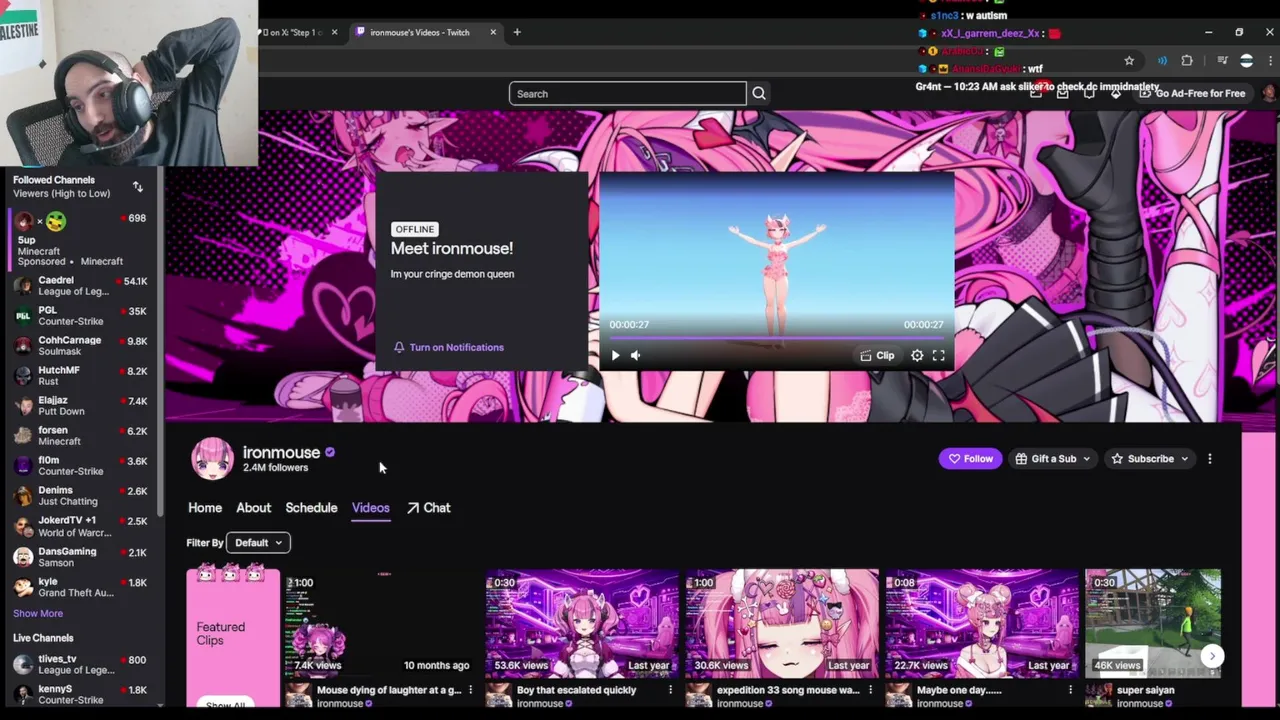Open the 'Mouse dying of laughter' clip thumbnail
This screenshot has width=1280, height=720.
click(x=382, y=623)
